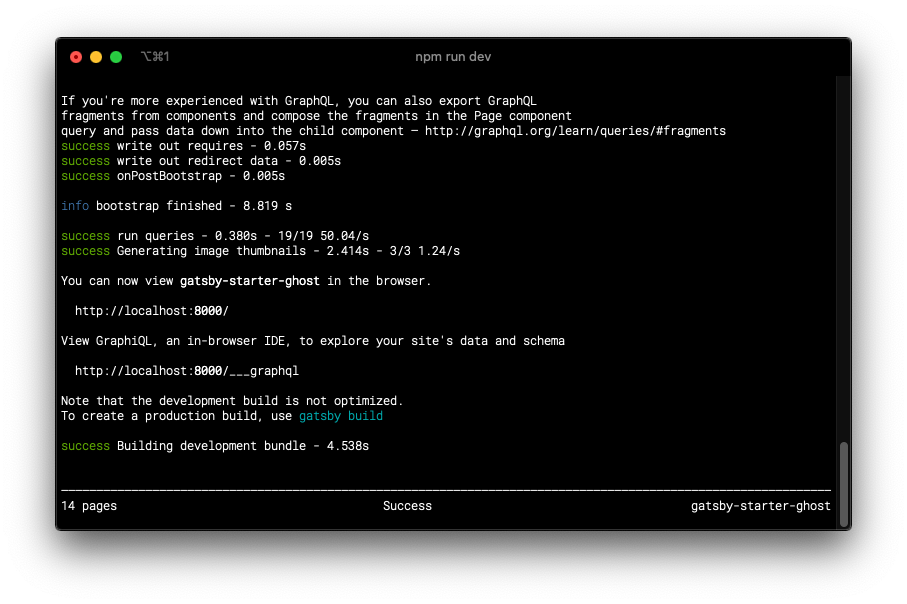Click the 'onPostBootstrap - 0.005s' line
This screenshot has width=907, height=604.
pyautogui.click(x=173, y=176)
